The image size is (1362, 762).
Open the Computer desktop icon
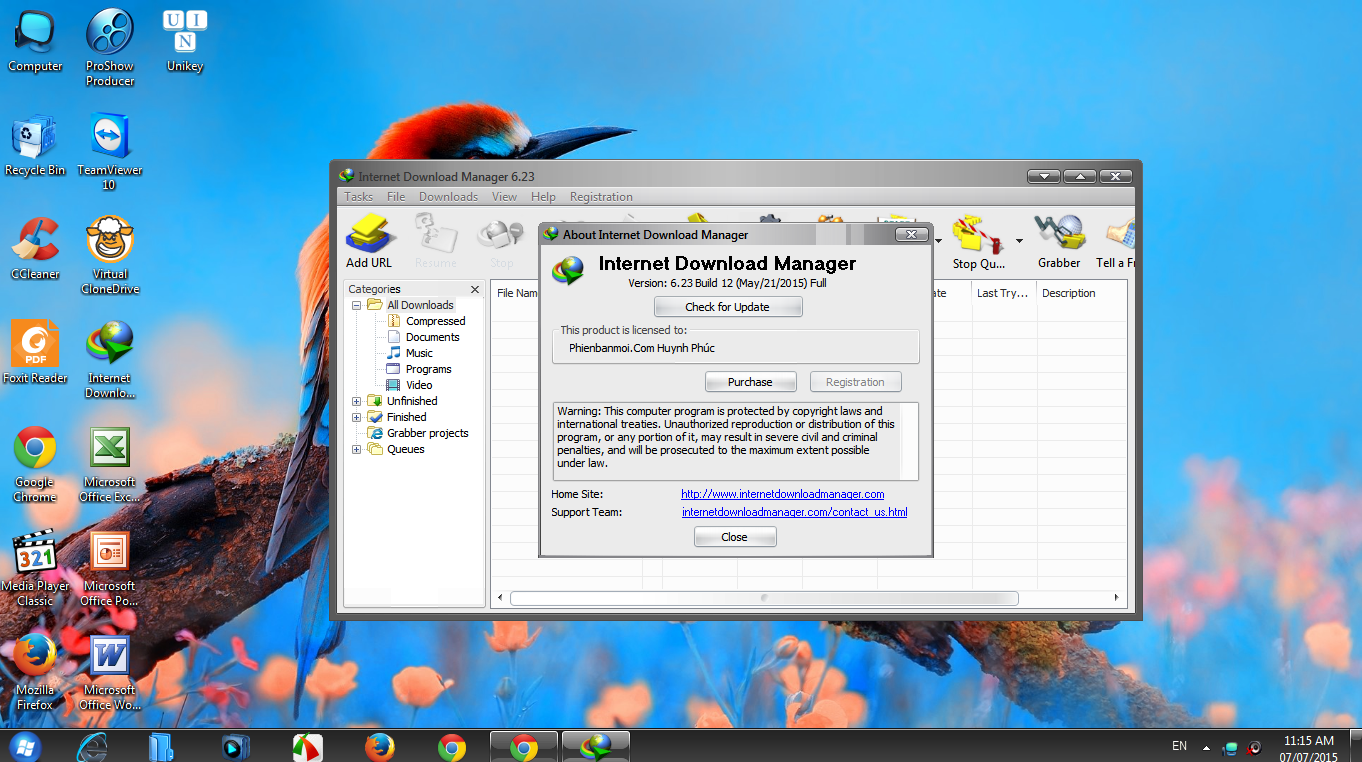[x=35, y=41]
